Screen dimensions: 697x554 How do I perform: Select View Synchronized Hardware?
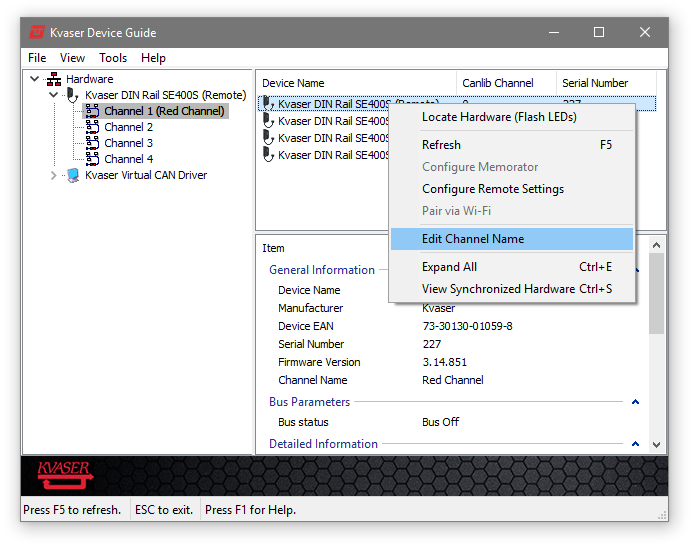point(512,289)
